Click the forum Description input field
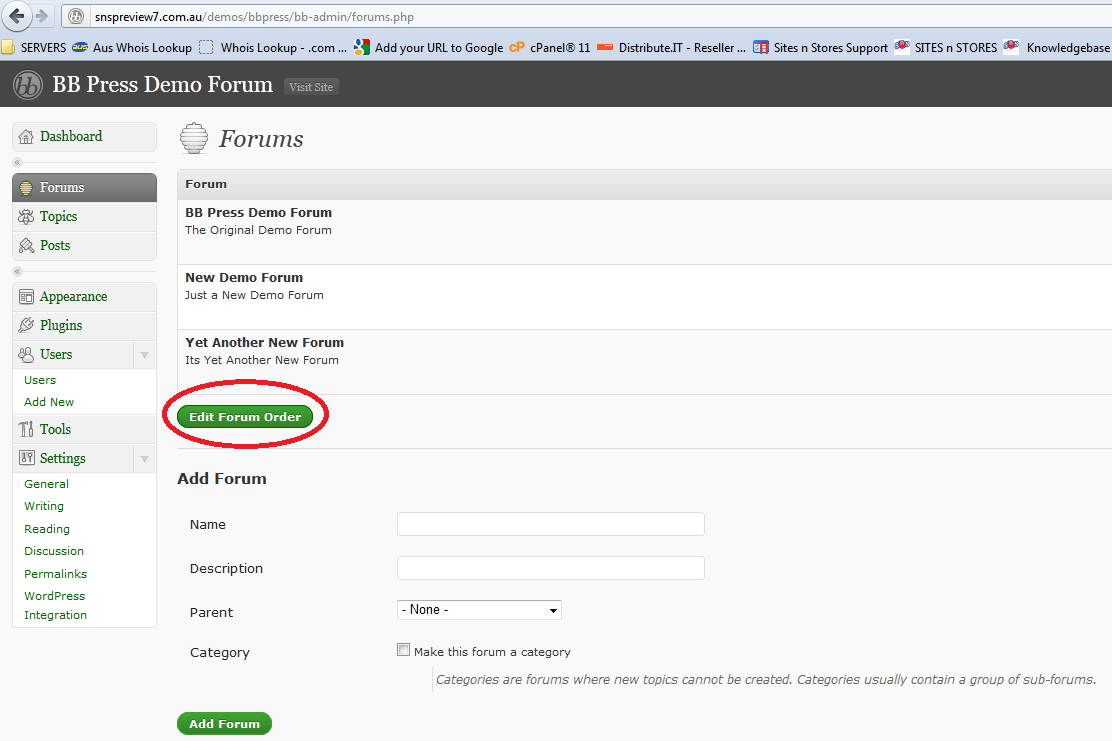1112x741 pixels. tap(550, 568)
